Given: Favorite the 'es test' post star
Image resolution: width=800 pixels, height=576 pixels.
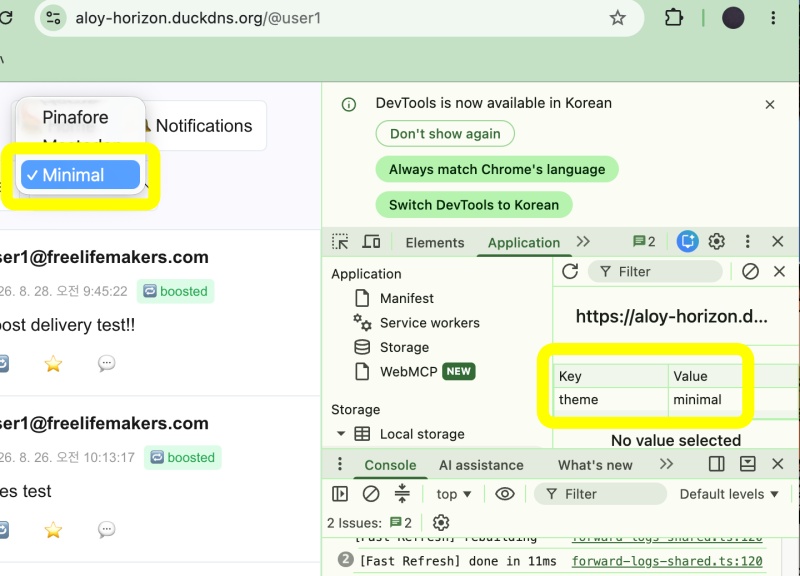Looking at the screenshot, I should pos(53,530).
